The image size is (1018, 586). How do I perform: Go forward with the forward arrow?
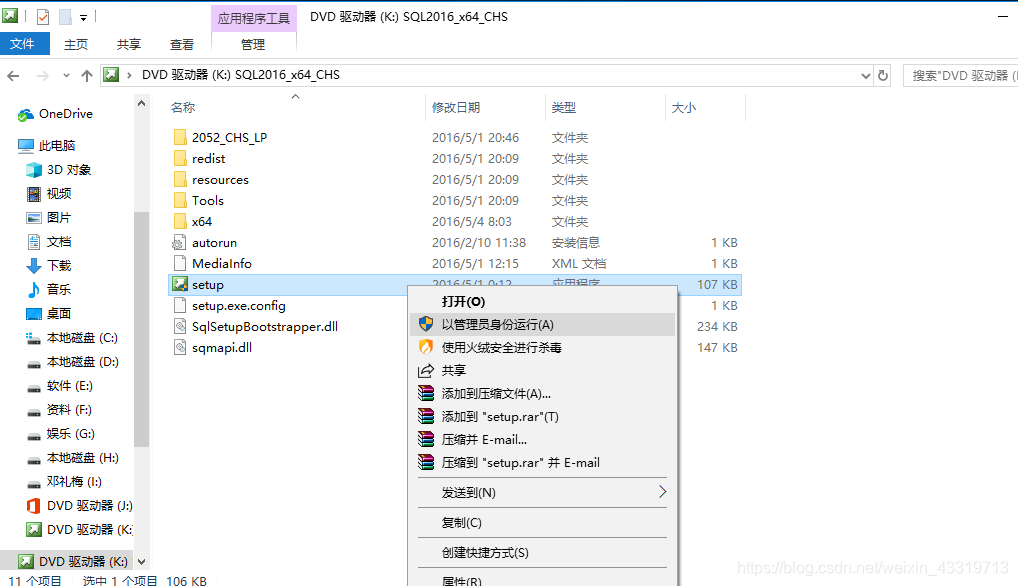43,76
